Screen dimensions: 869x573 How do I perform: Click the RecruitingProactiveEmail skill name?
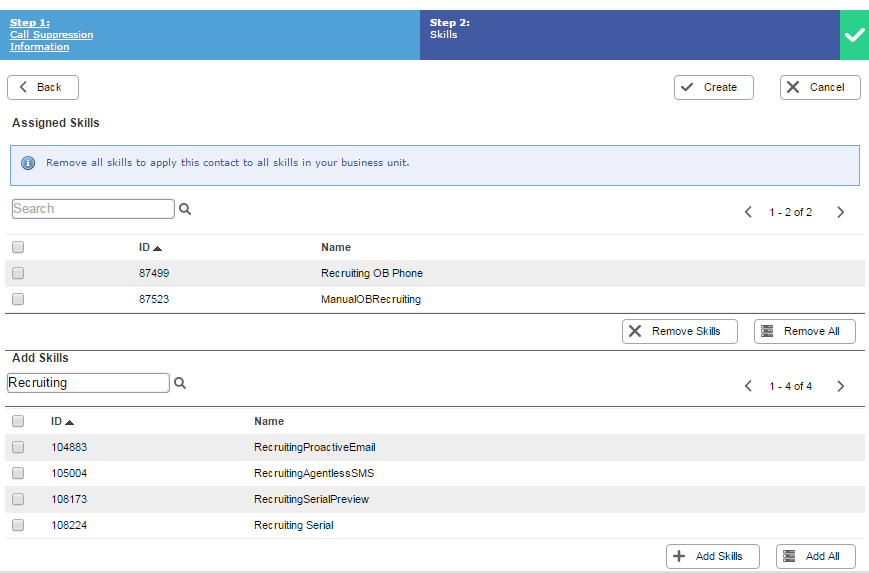point(315,447)
